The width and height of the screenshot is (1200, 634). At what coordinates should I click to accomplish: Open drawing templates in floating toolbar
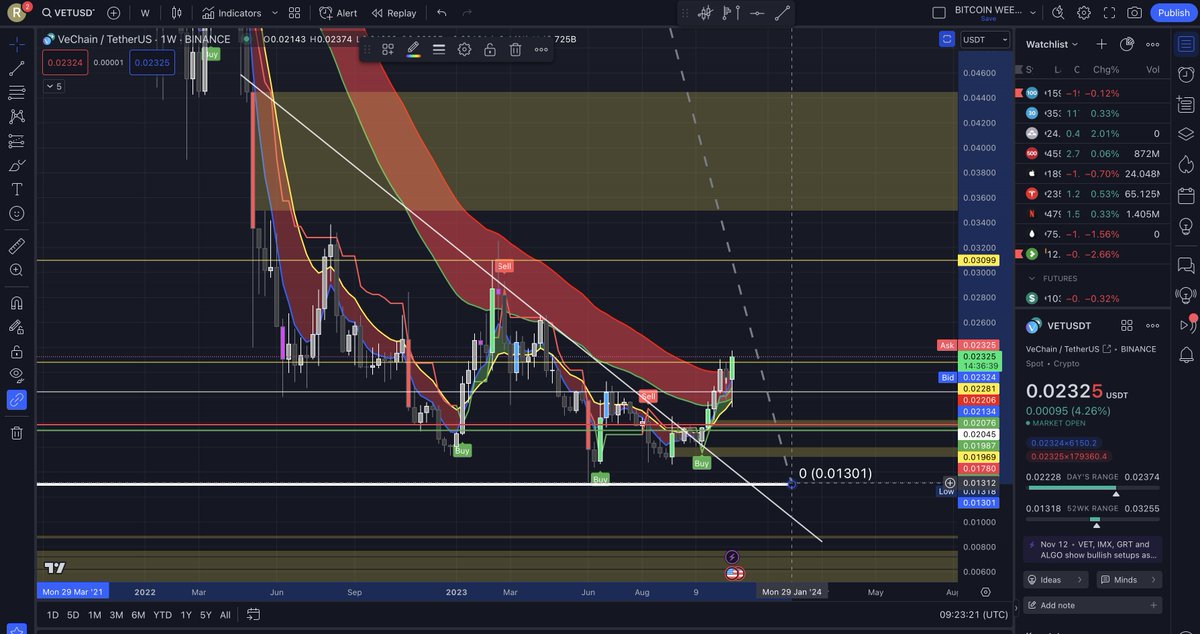coord(388,49)
